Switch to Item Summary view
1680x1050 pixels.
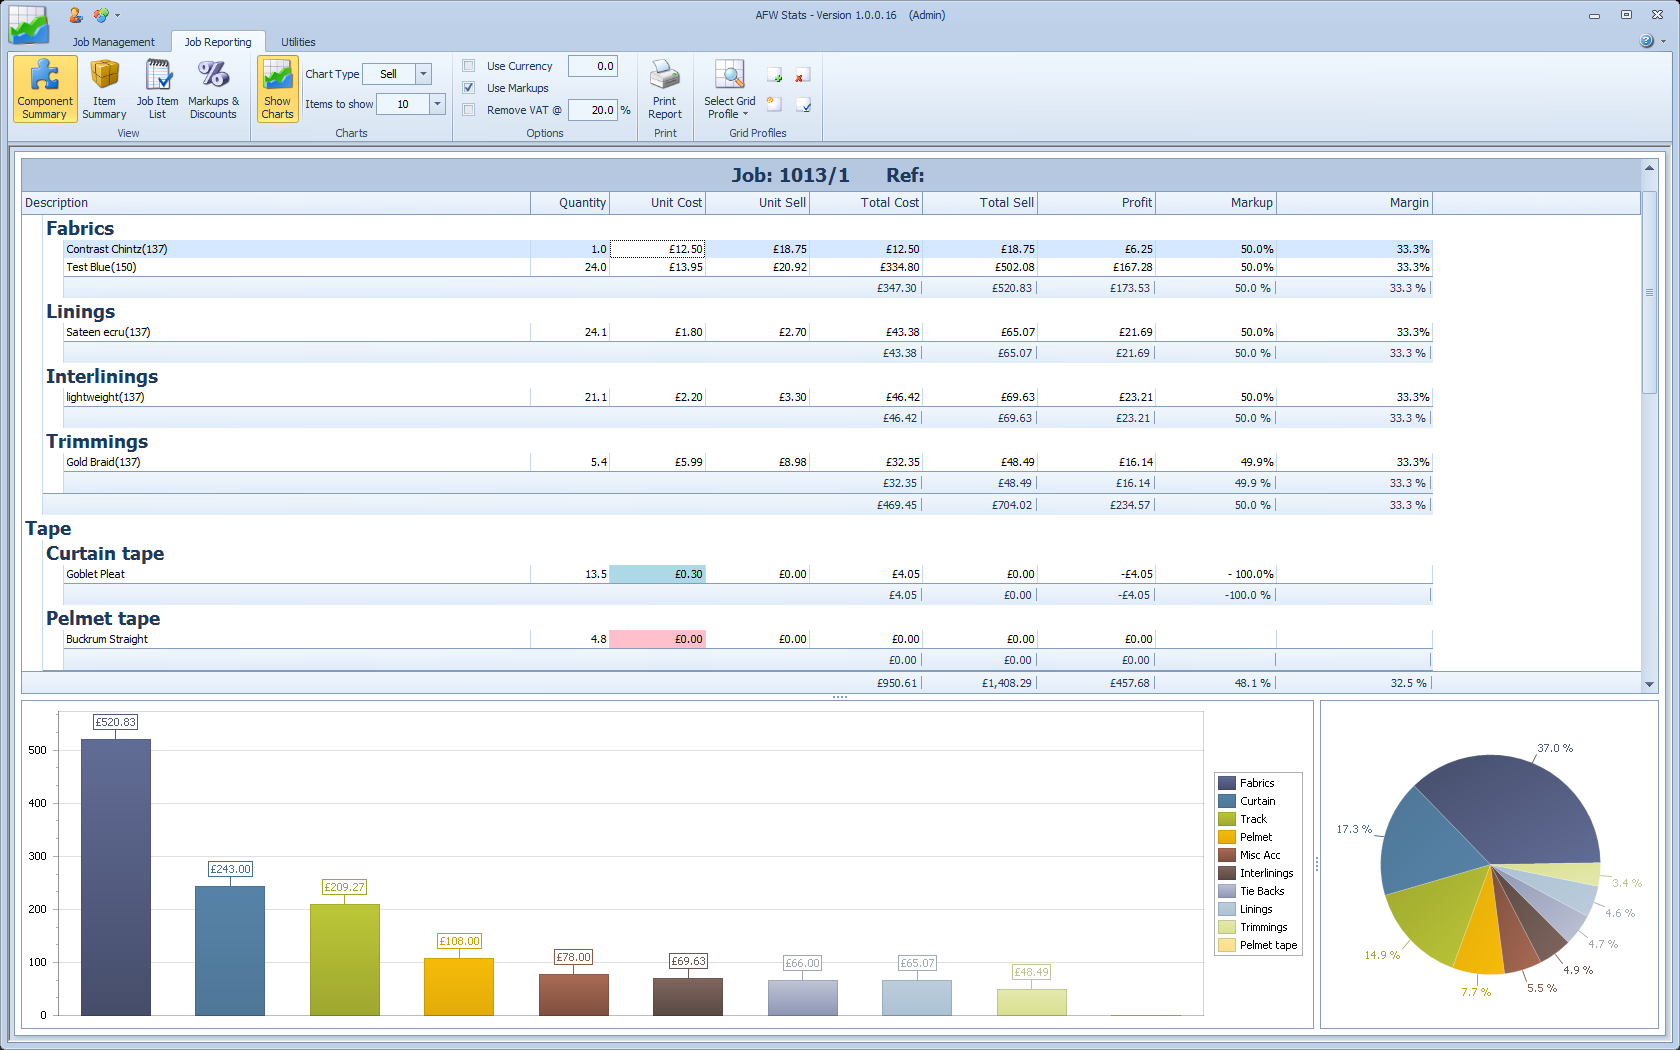(x=104, y=89)
